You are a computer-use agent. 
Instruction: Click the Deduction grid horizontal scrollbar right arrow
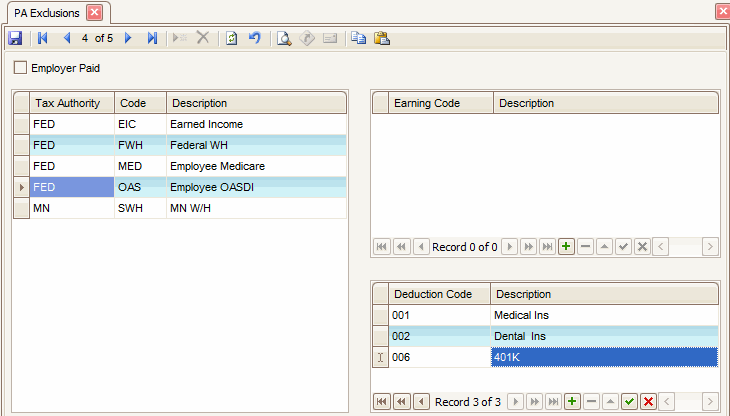710,401
